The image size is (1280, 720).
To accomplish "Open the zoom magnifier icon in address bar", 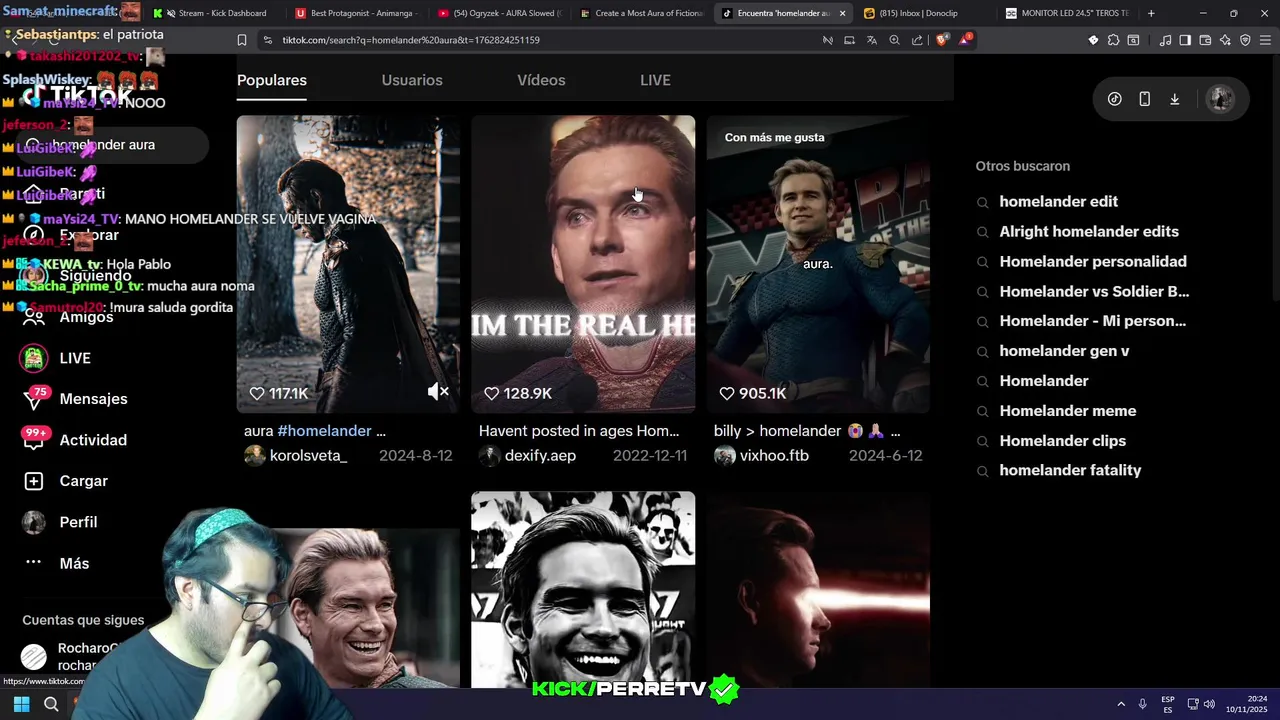I will (x=894, y=40).
